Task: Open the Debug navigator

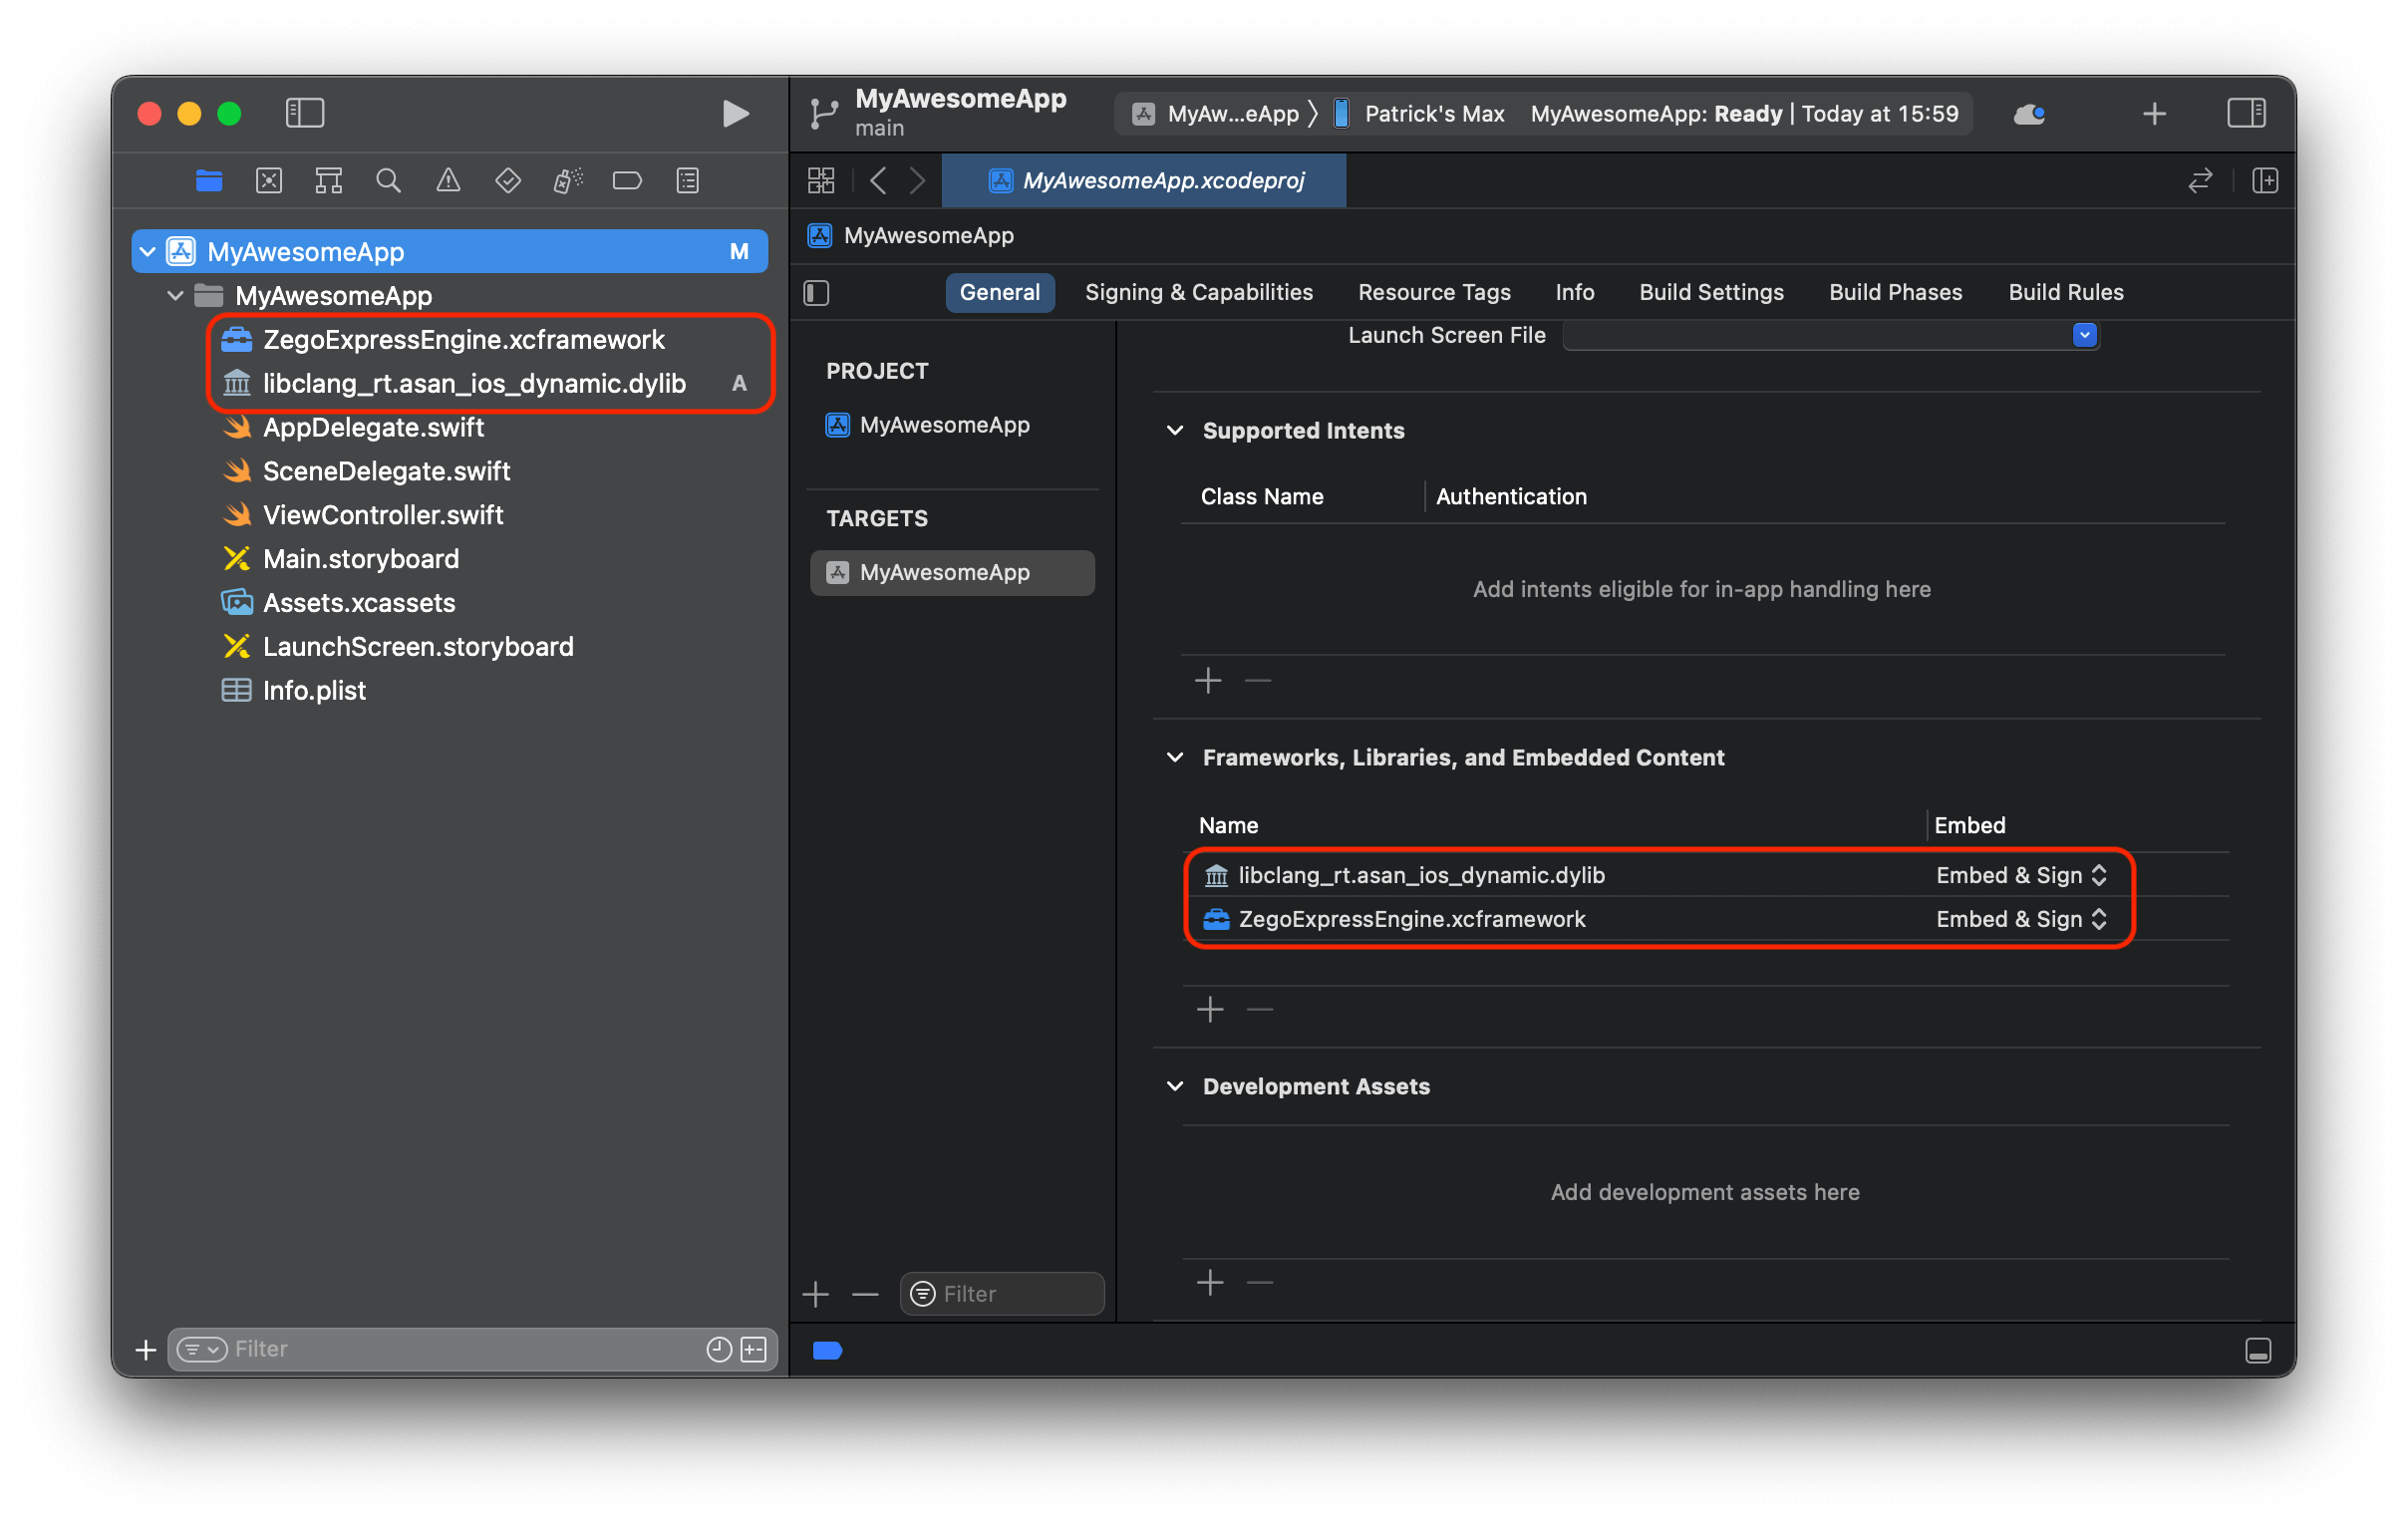Action: coord(568,180)
